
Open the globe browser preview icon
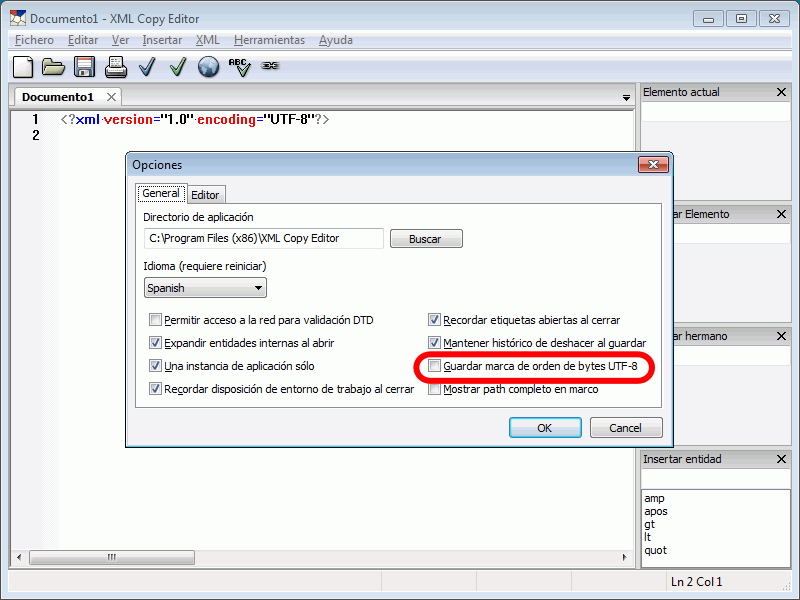coord(208,67)
